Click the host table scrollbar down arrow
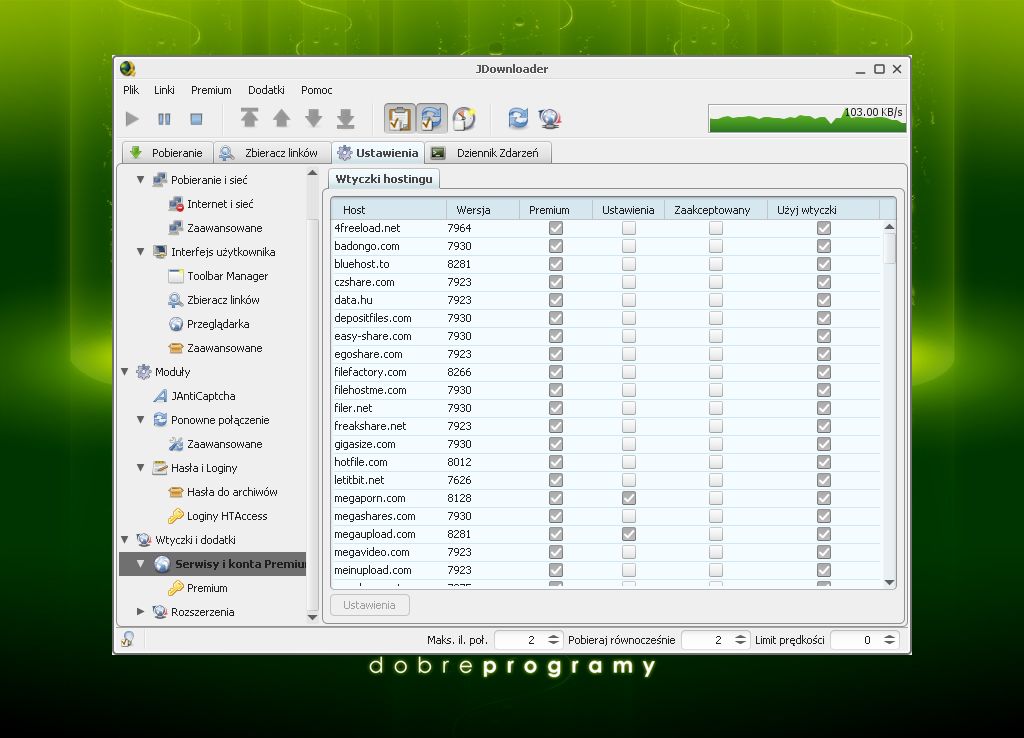Image resolution: width=1024 pixels, height=738 pixels. [x=889, y=582]
